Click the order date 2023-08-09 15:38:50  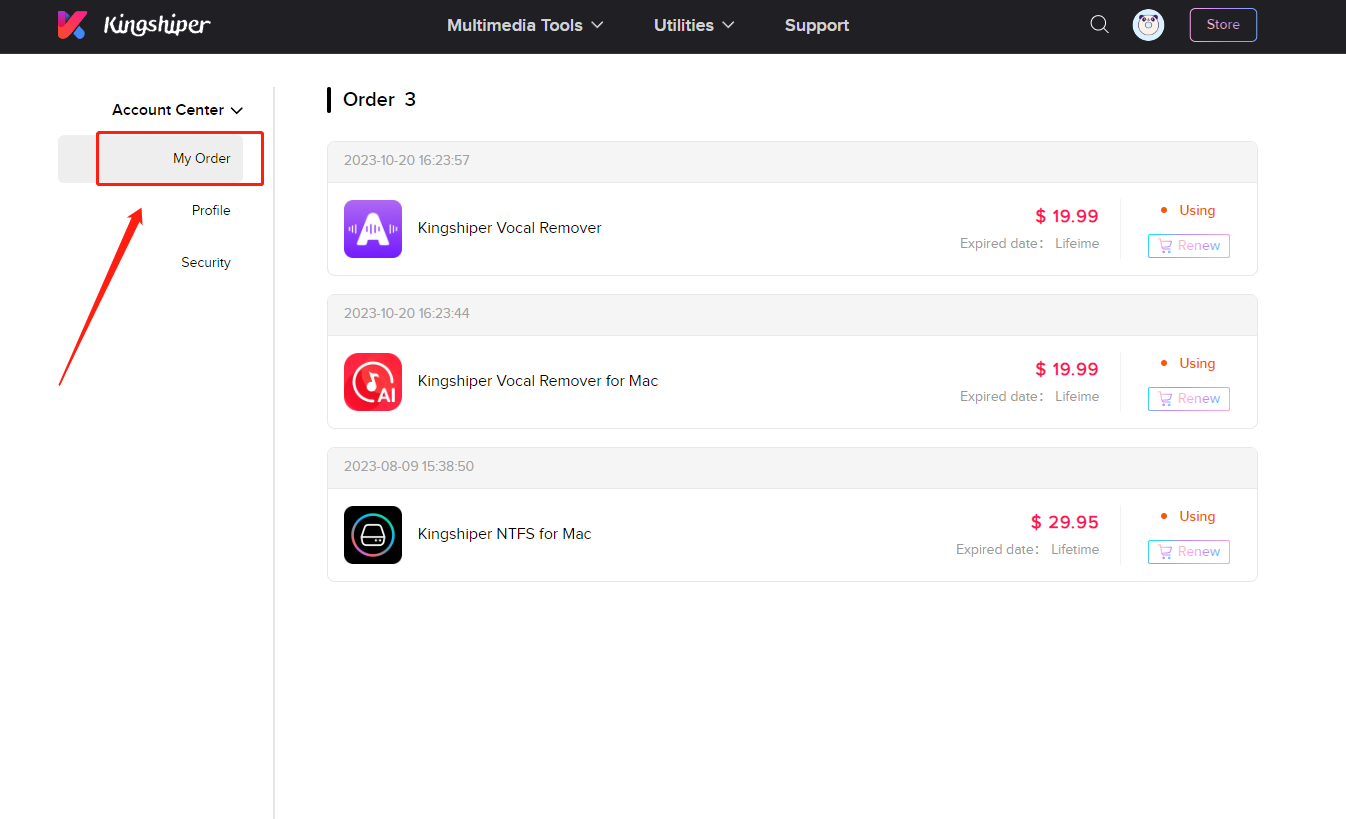(409, 466)
